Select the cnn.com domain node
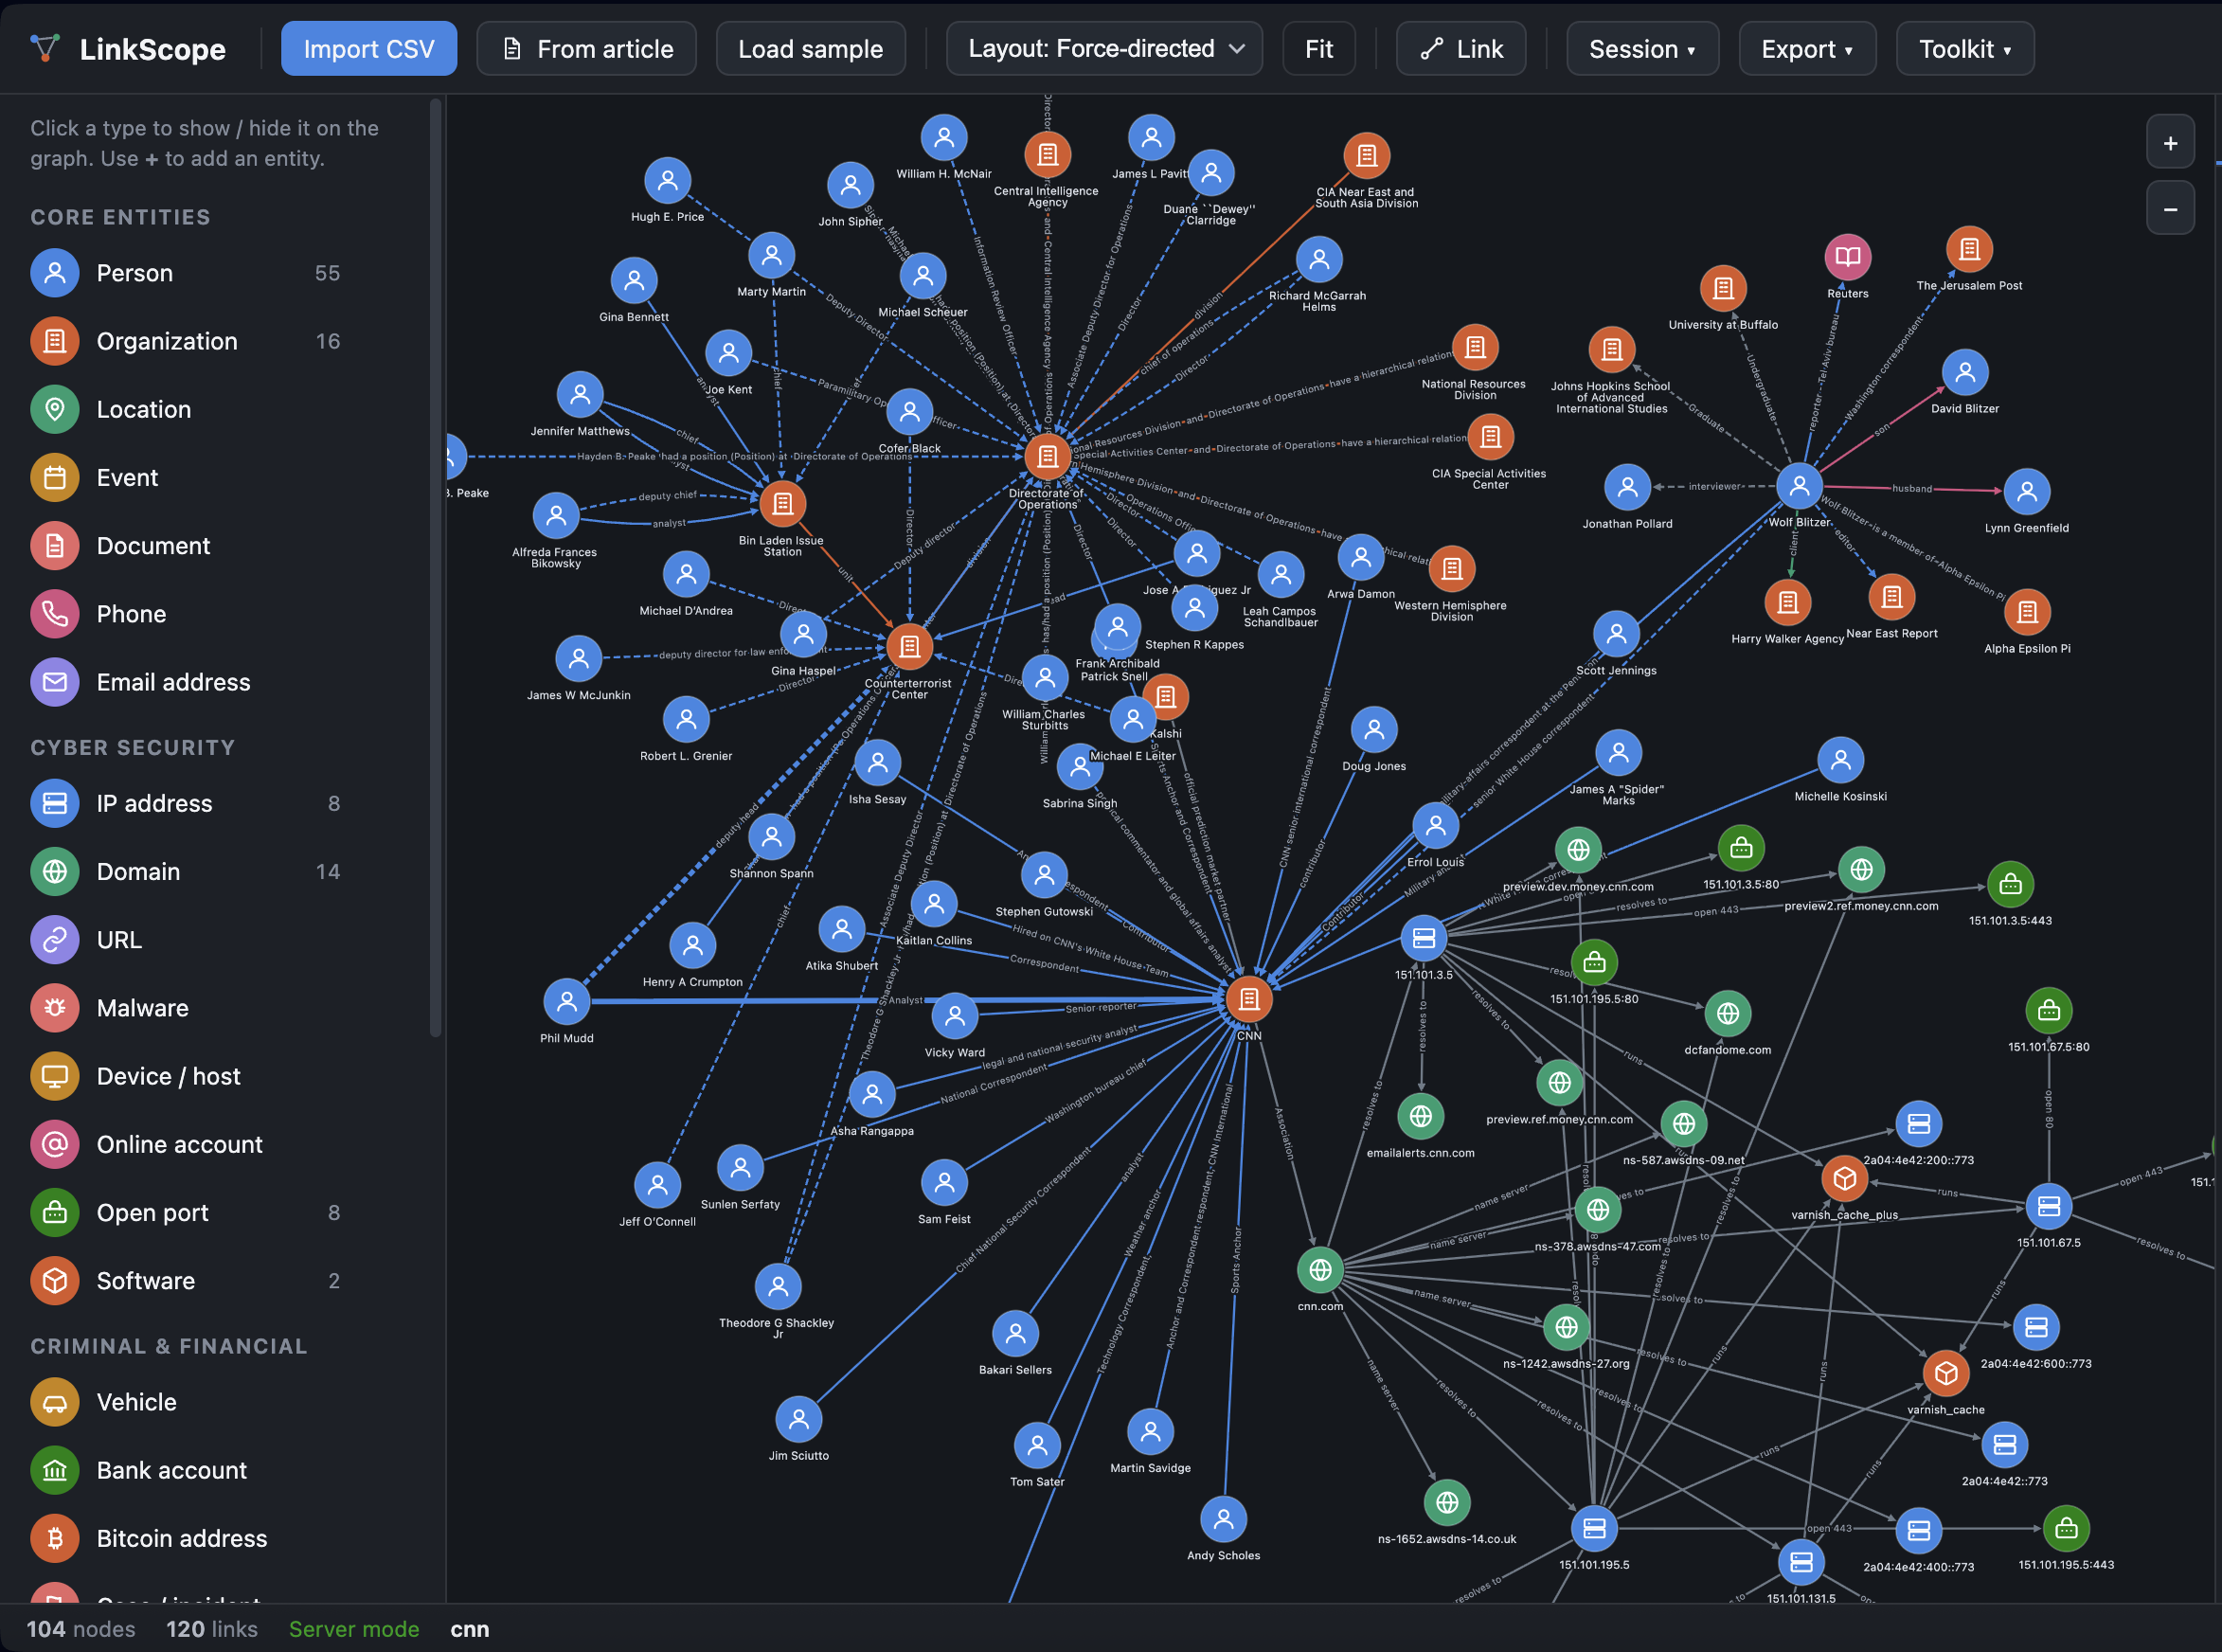Screen dimensions: 2222x1652 (1320, 1269)
